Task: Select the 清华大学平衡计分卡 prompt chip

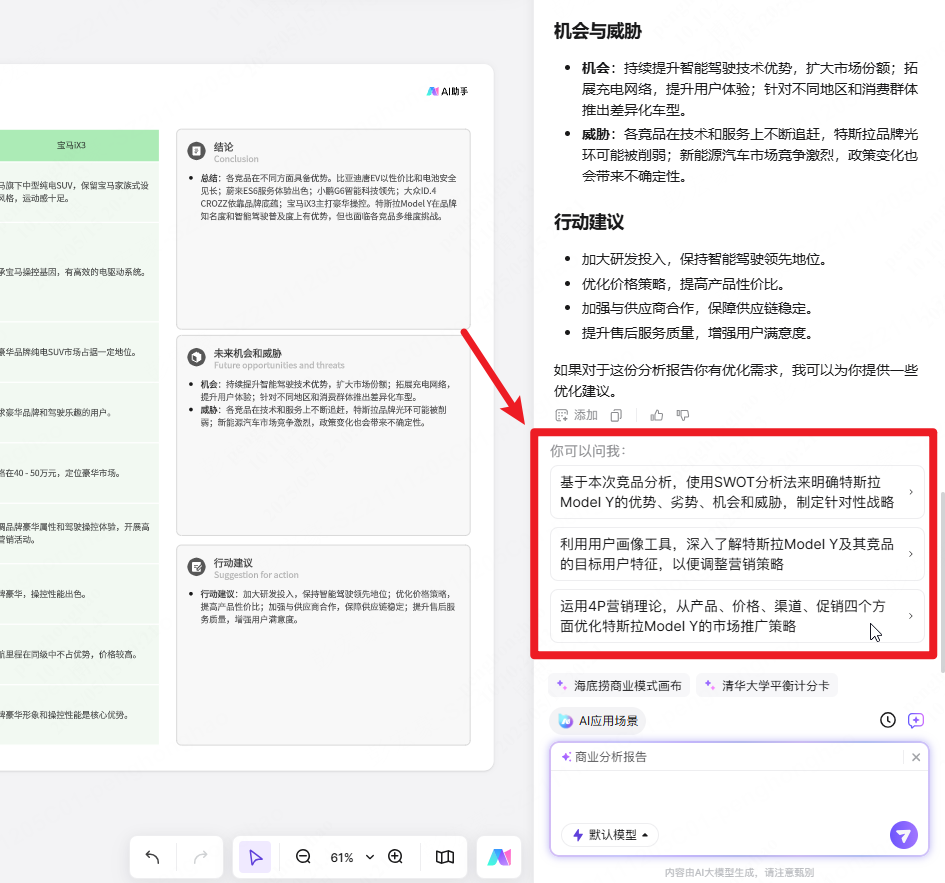Action: 767,685
